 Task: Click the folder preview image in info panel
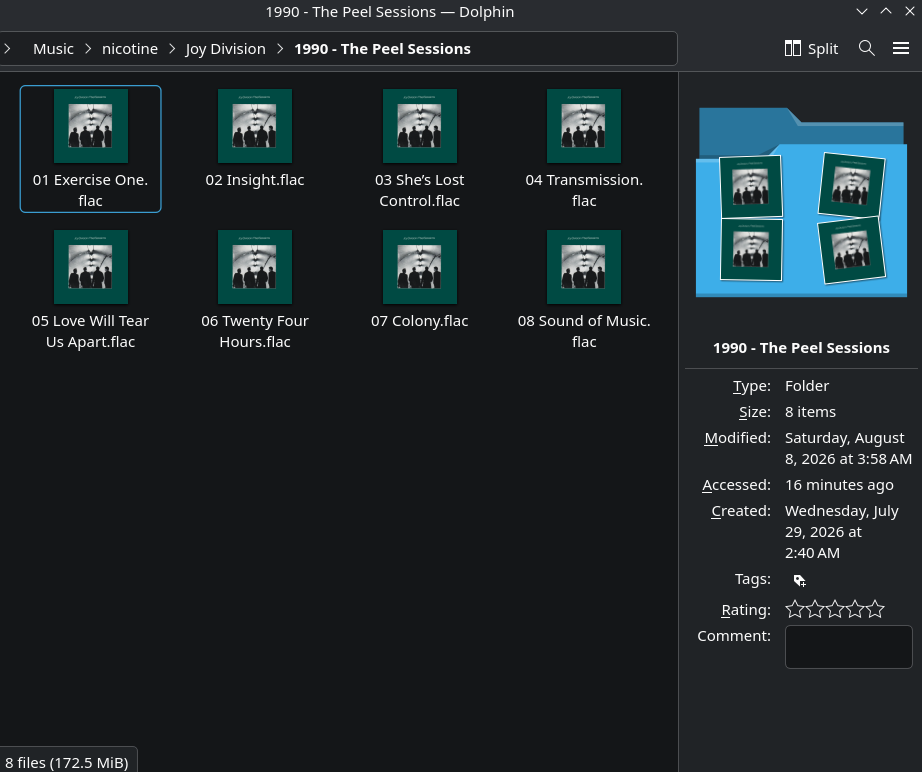pyautogui.click(x=801, y=202)
